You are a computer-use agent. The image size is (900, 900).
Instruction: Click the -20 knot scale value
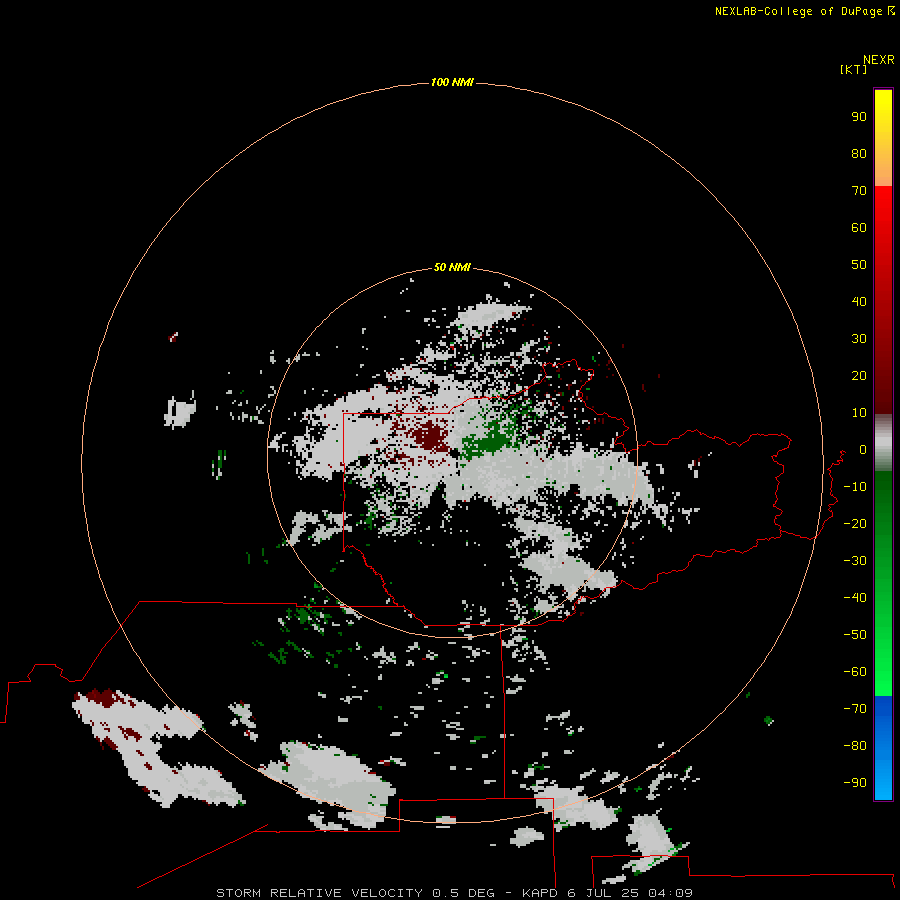point(855,524)
